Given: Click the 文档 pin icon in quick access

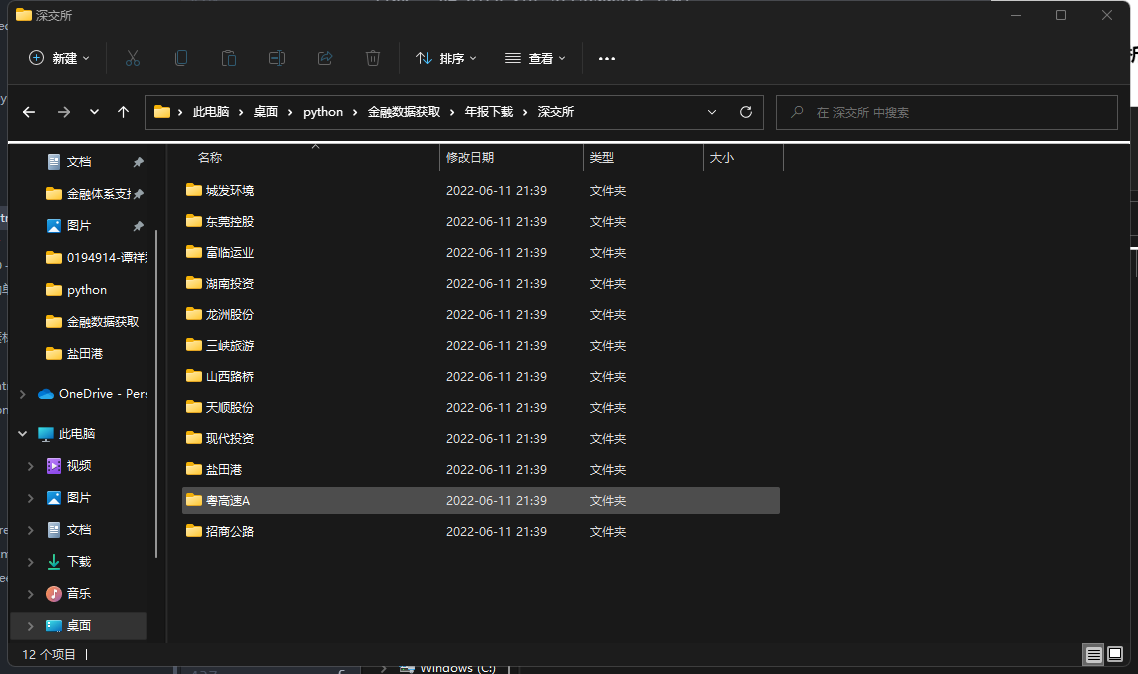Looking at the screenshot, I should (x=139, y=162).
